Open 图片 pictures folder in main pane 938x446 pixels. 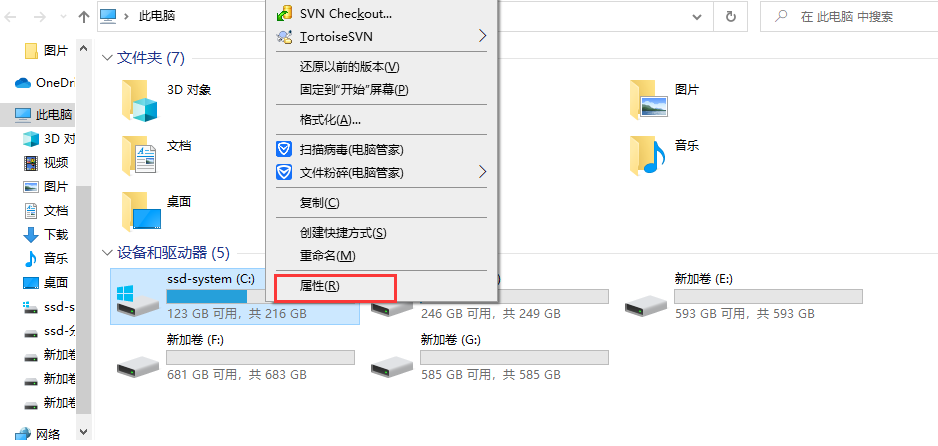click(x=648, y=100)
